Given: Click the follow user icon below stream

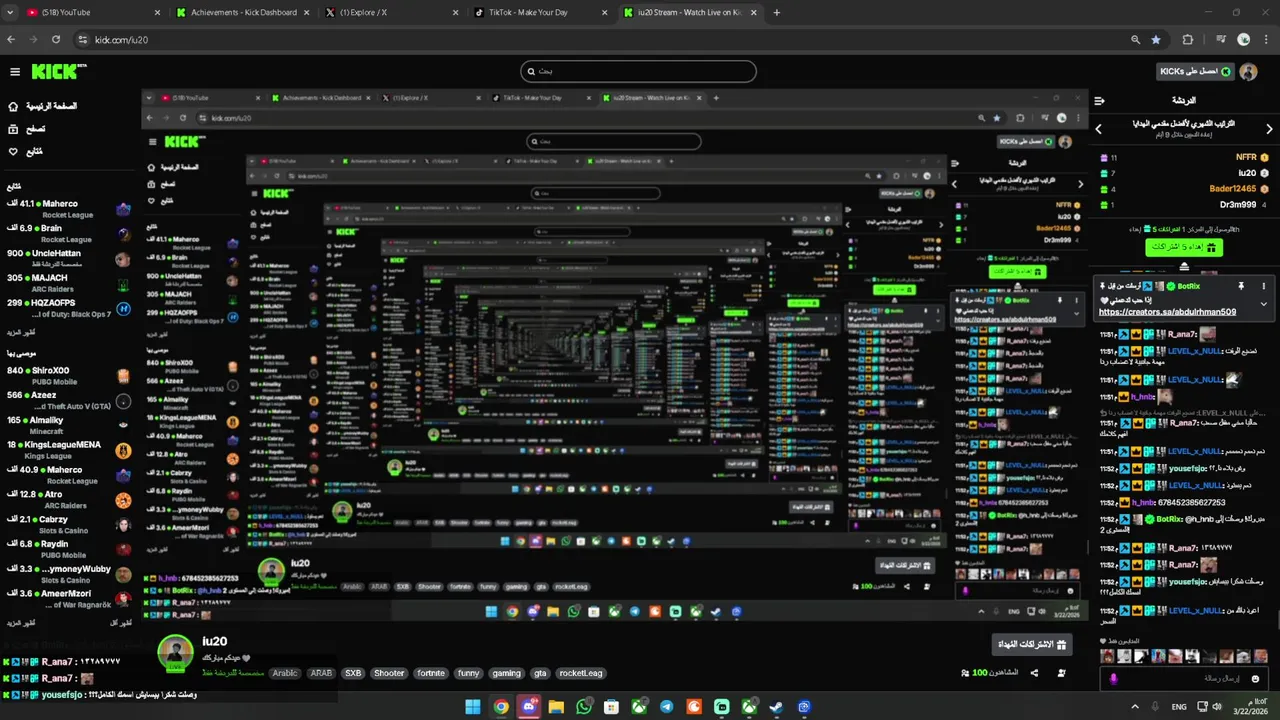Looking at the screenshot, I should click(x=1061, y=673).
